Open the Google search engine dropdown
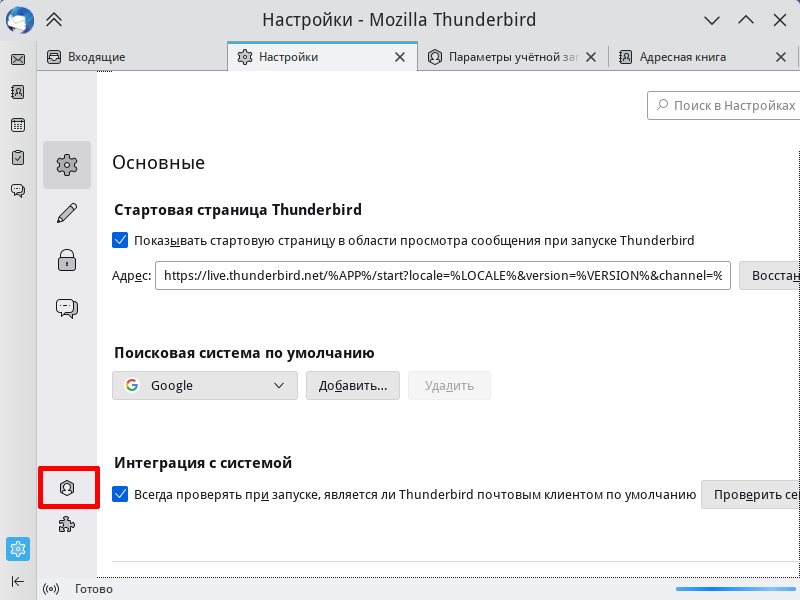800x600 pixels. (x=205, y=386)
